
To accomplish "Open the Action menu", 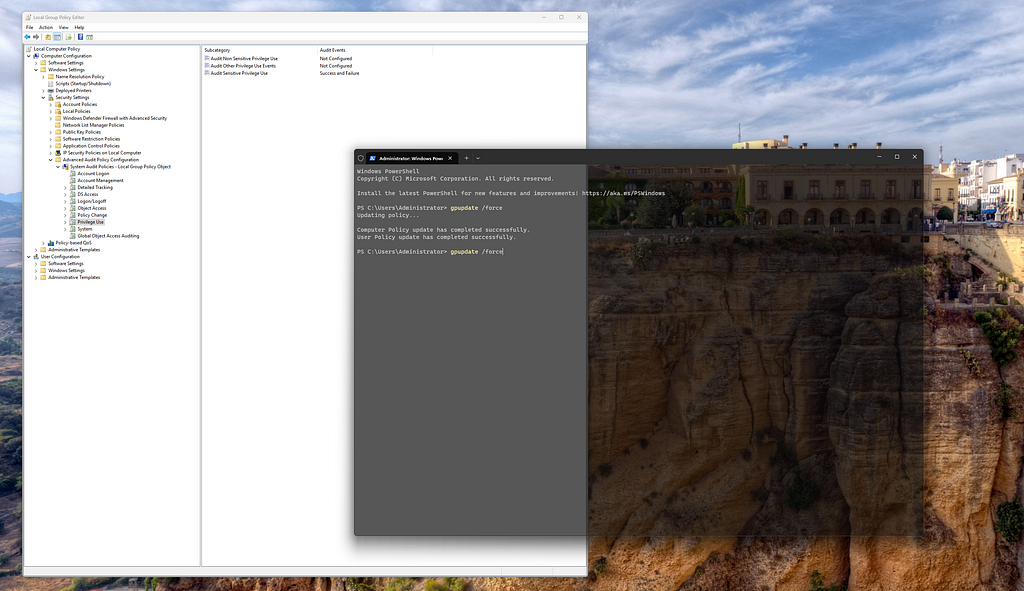I will click(x=46, y=27).
